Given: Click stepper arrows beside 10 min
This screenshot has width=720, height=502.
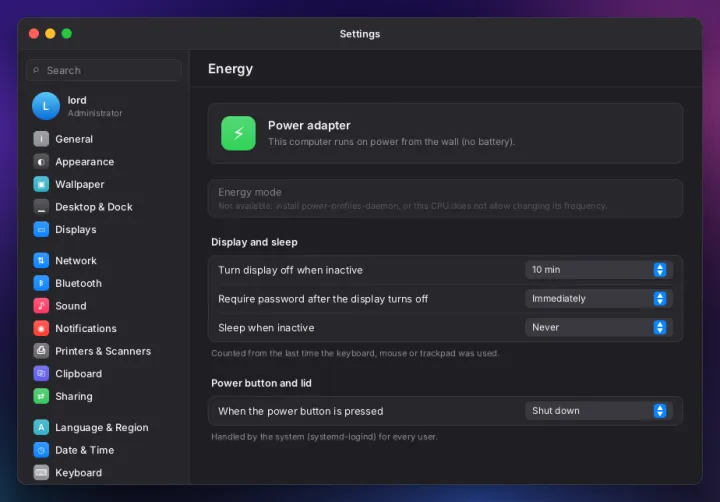Looking at the screenshot, I should click(660, 270).
